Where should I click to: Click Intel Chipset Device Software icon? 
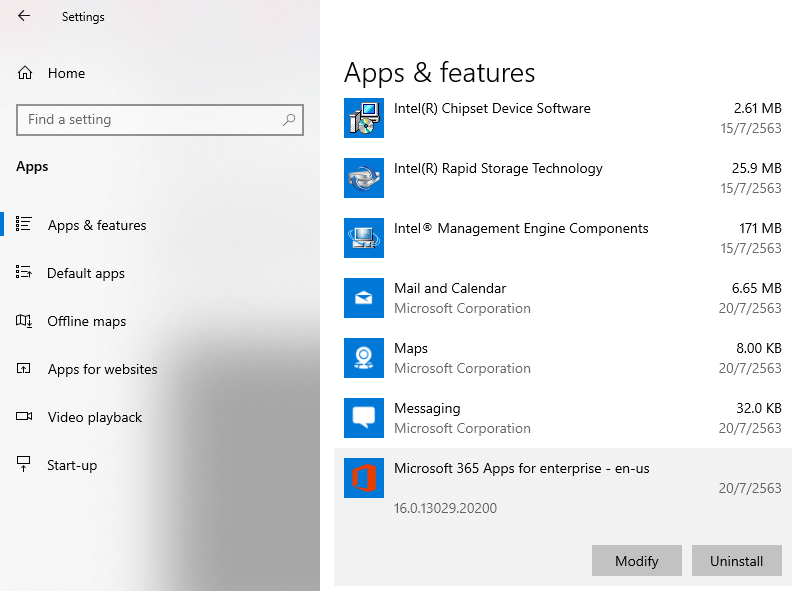point(364,118)
